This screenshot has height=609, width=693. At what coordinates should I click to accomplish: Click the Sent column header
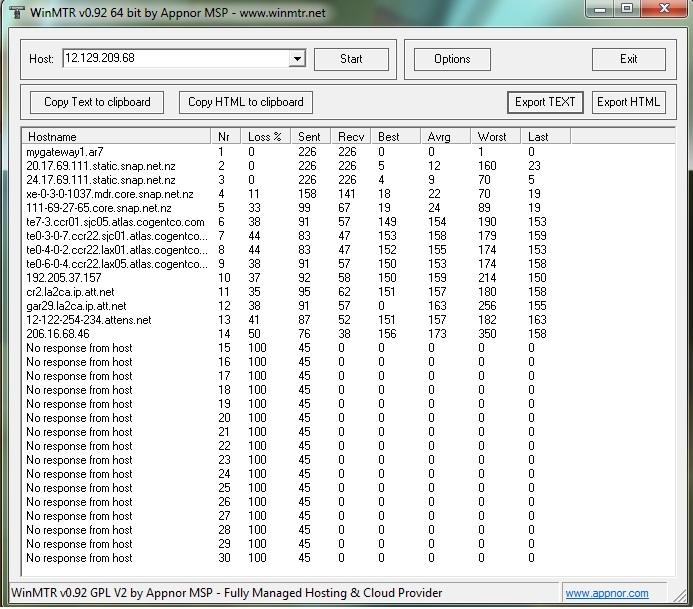[x=311, y=137]
